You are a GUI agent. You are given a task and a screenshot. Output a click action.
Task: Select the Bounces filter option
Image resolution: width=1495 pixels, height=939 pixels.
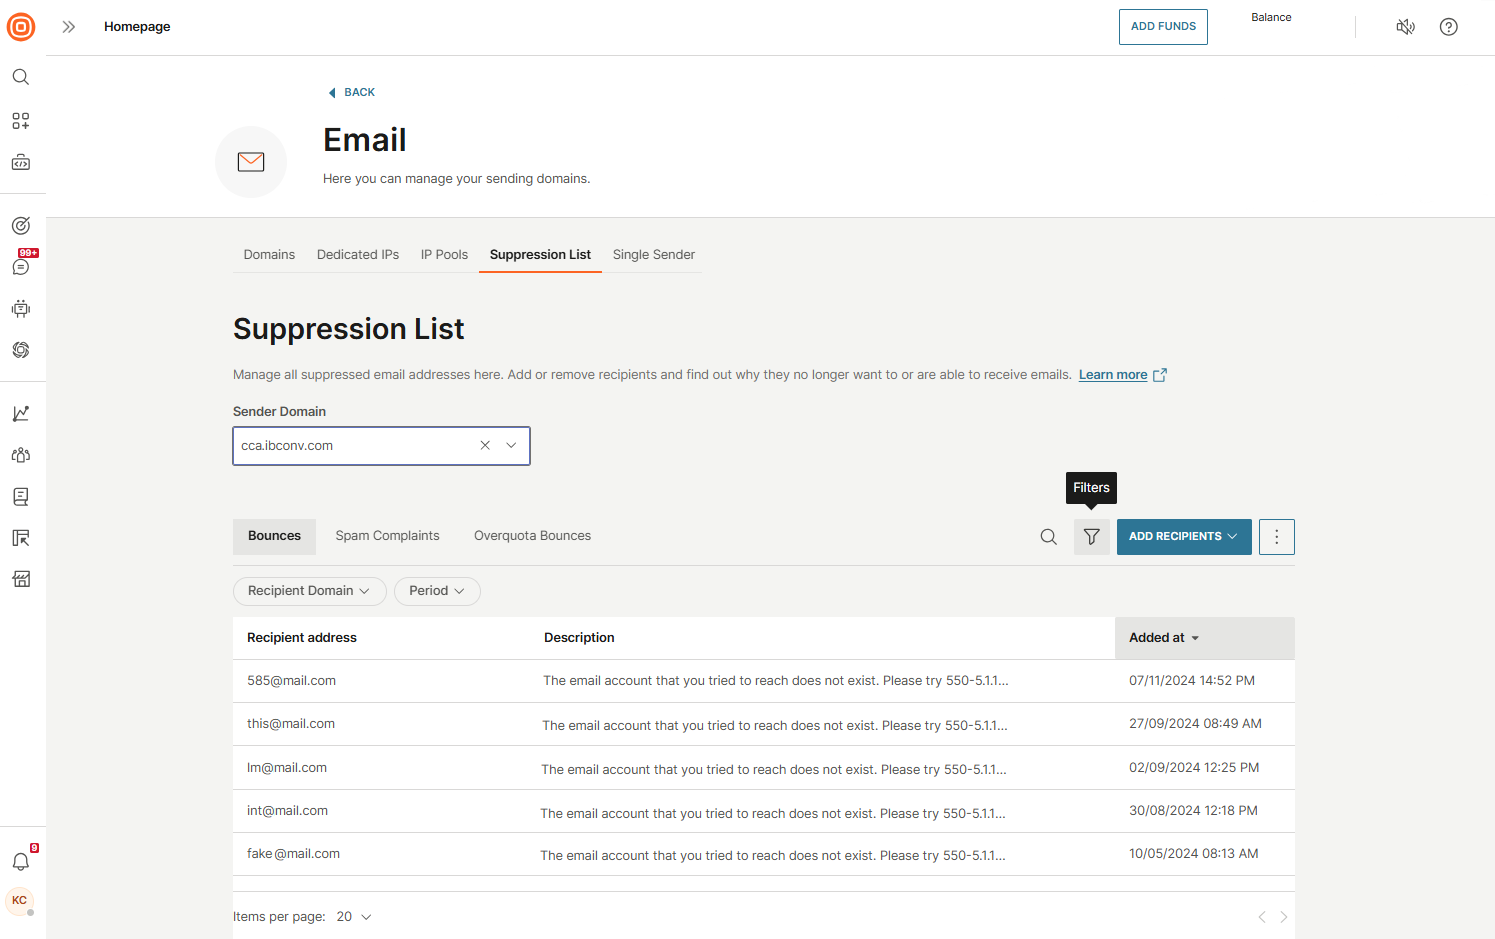point(274,536)
